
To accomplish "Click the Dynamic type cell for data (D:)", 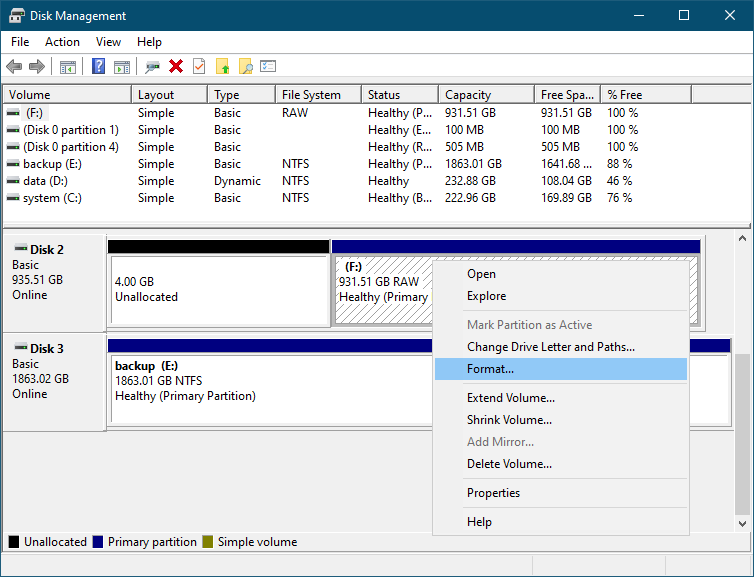I will coord(238,181).
